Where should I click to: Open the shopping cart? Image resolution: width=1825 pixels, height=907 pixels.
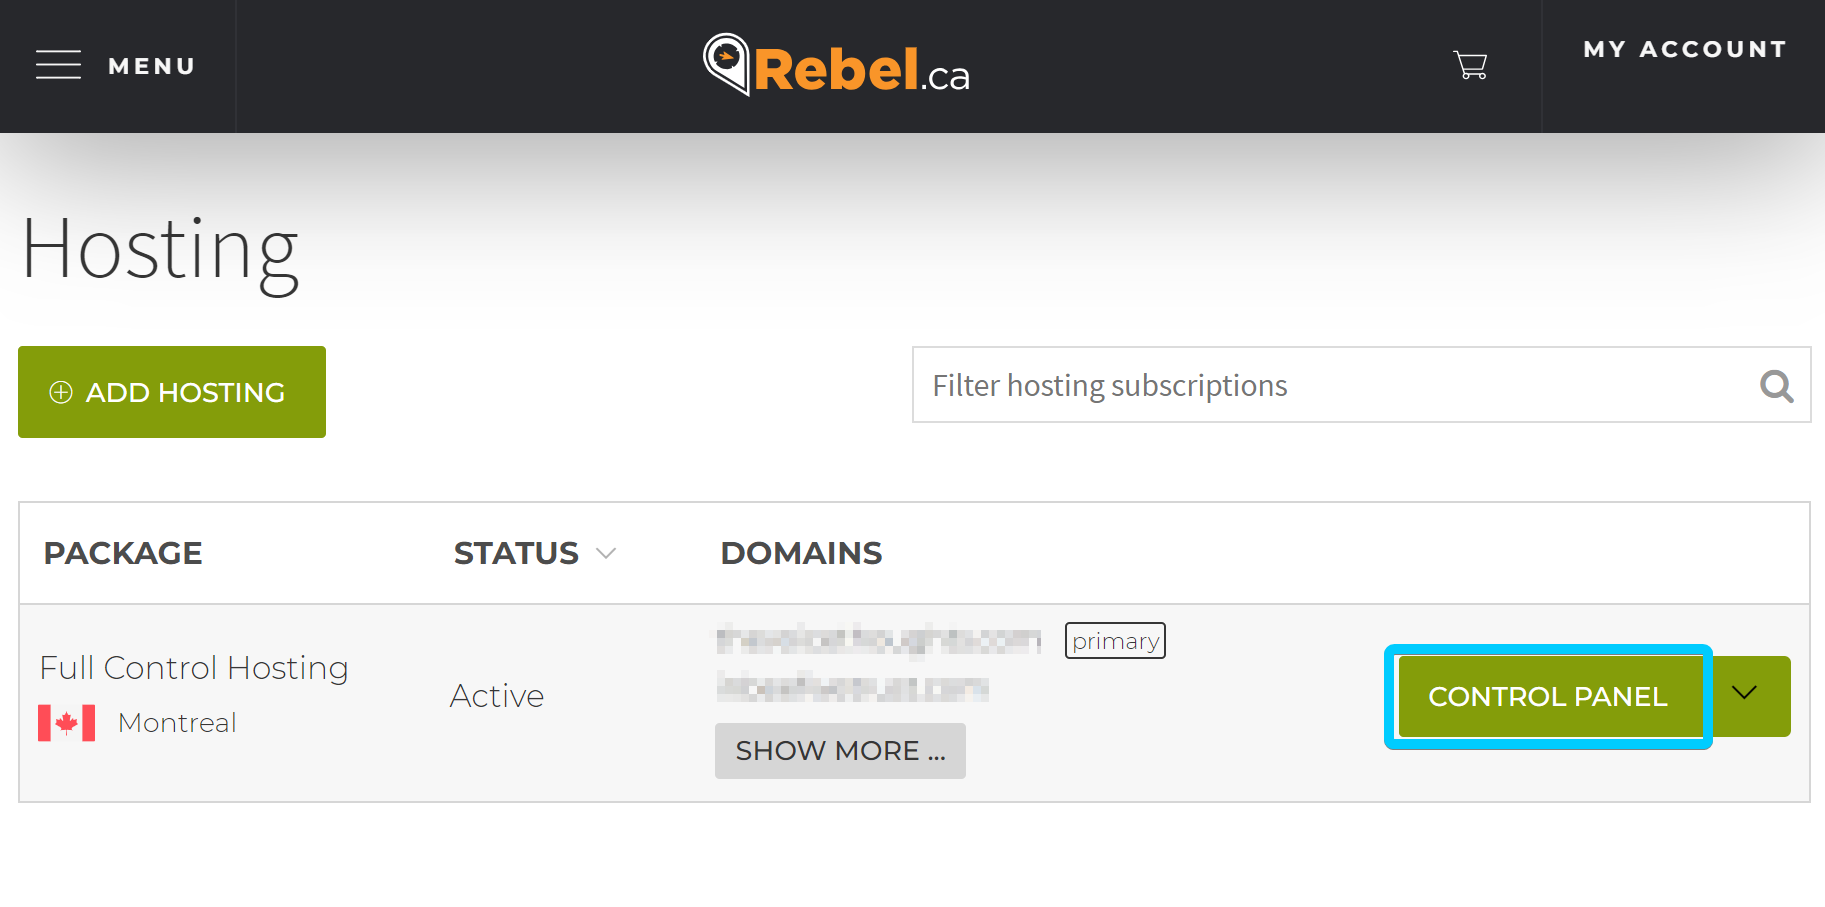point(1470,65)
